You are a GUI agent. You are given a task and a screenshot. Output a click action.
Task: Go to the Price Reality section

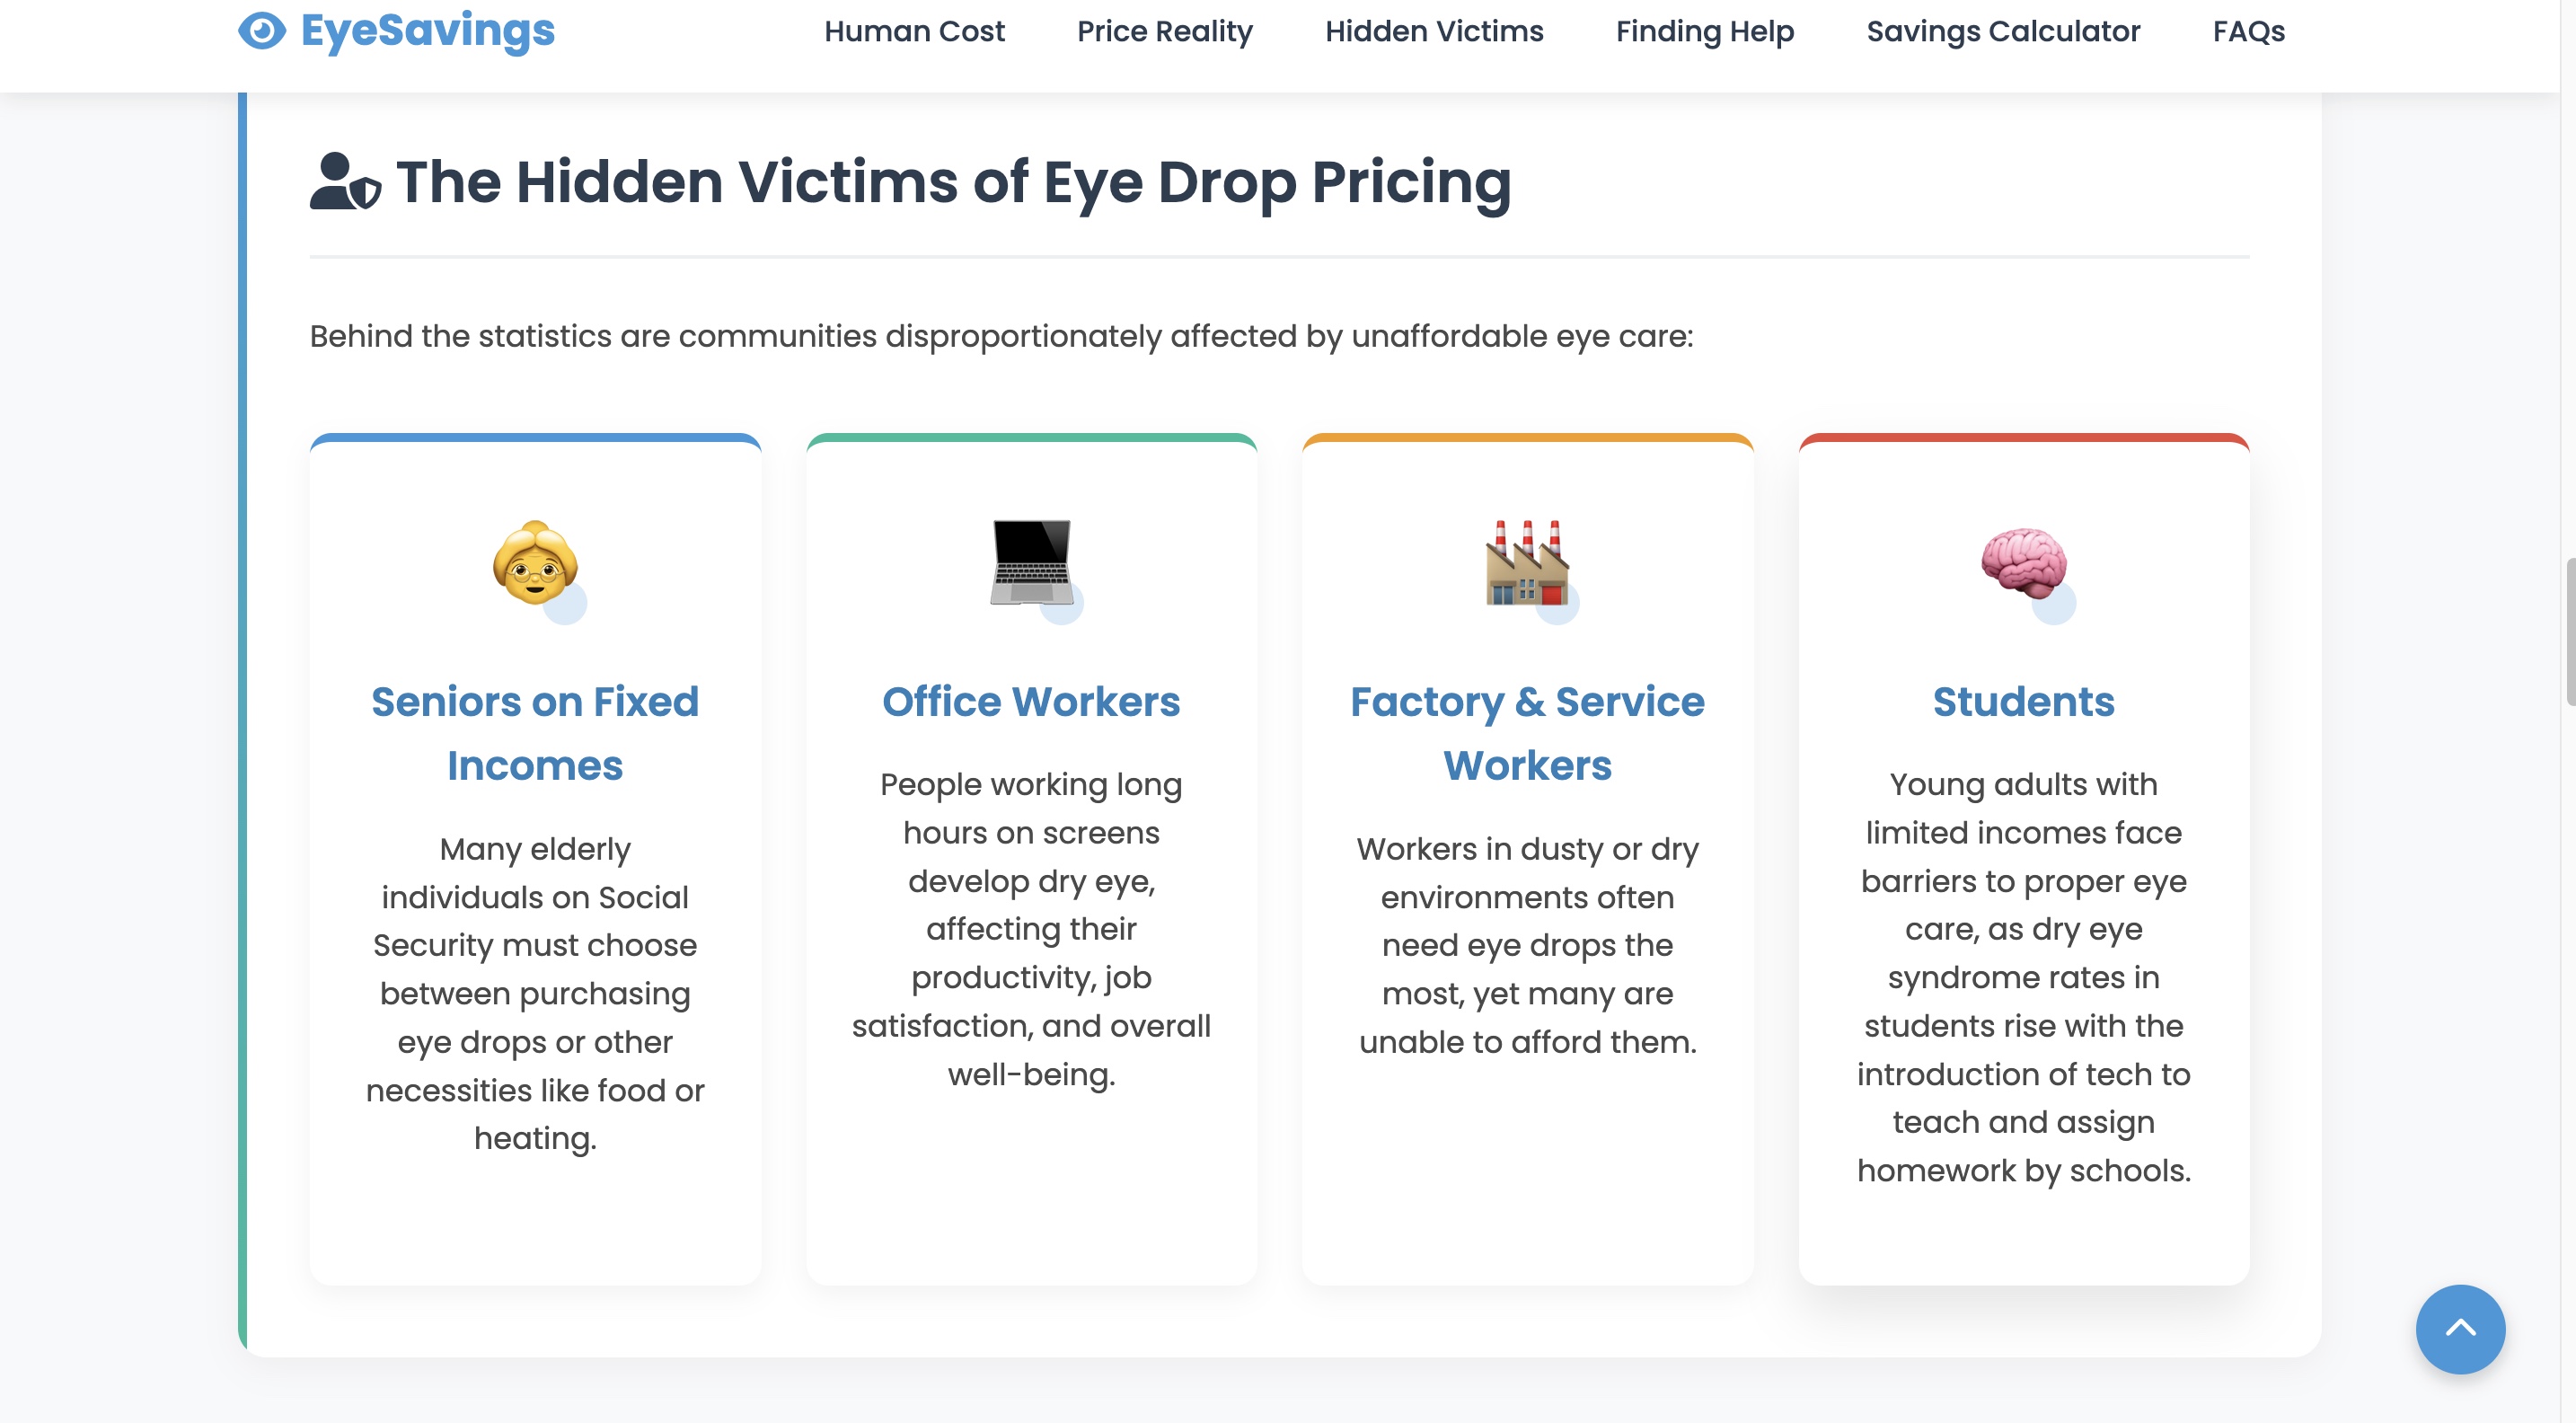1164,32
